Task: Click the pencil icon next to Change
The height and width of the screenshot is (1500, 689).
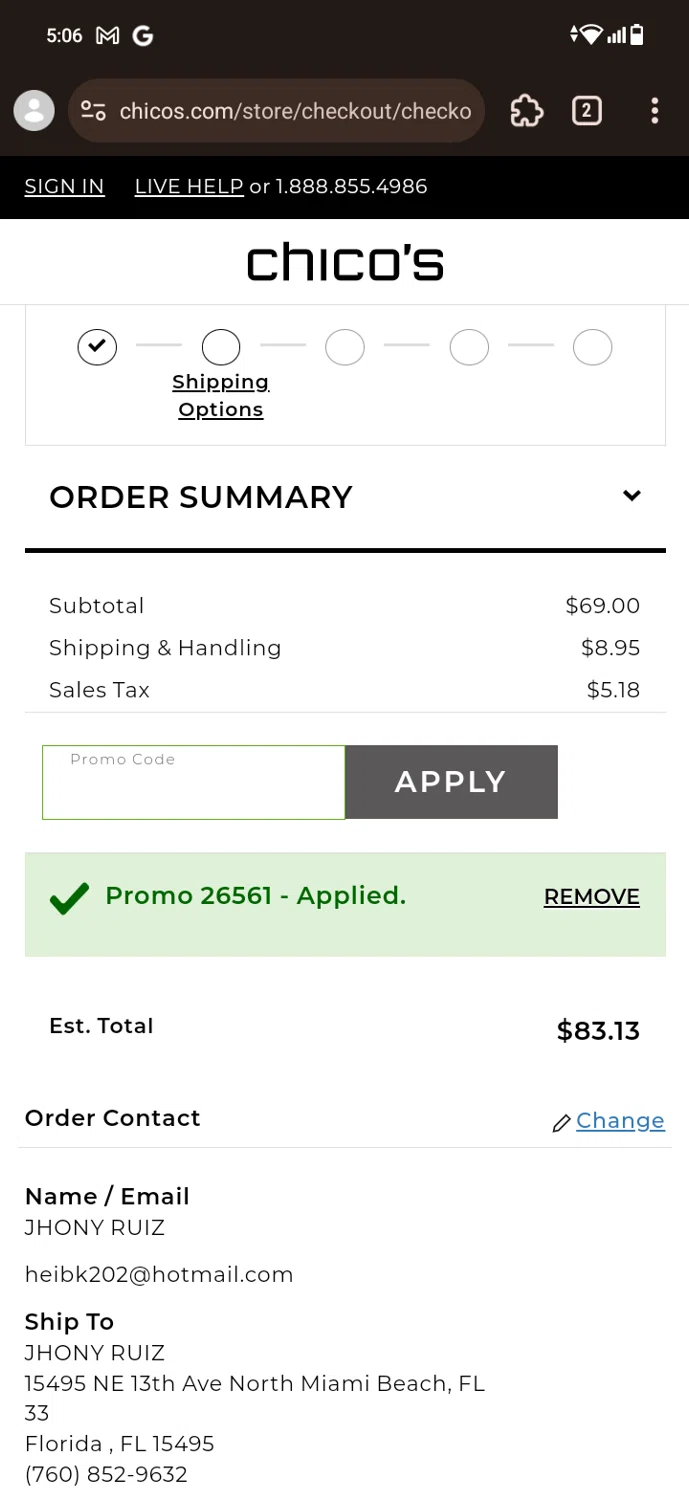Action: pos(561,1123)
